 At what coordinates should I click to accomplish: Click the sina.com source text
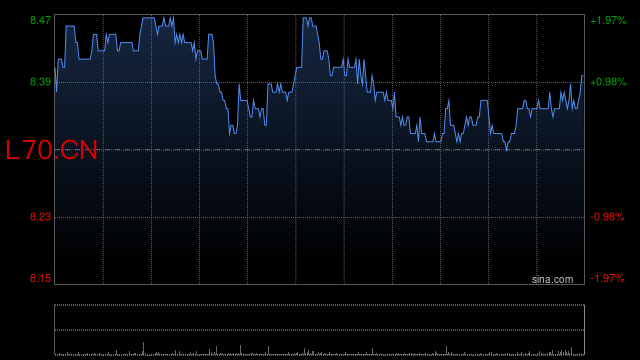click(x=552, y=280)
